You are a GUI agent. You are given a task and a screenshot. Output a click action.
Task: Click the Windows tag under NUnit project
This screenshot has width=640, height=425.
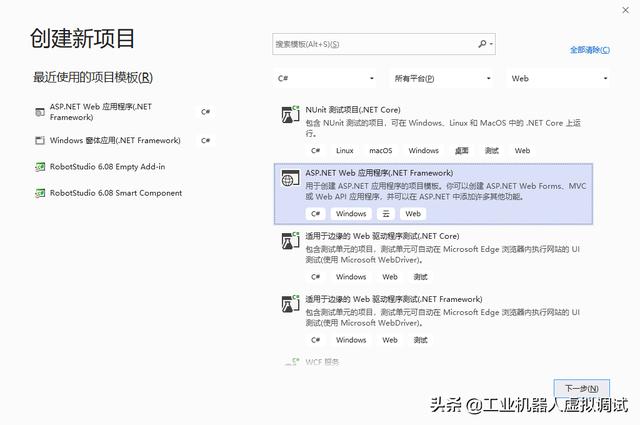[x=423, y=151]
